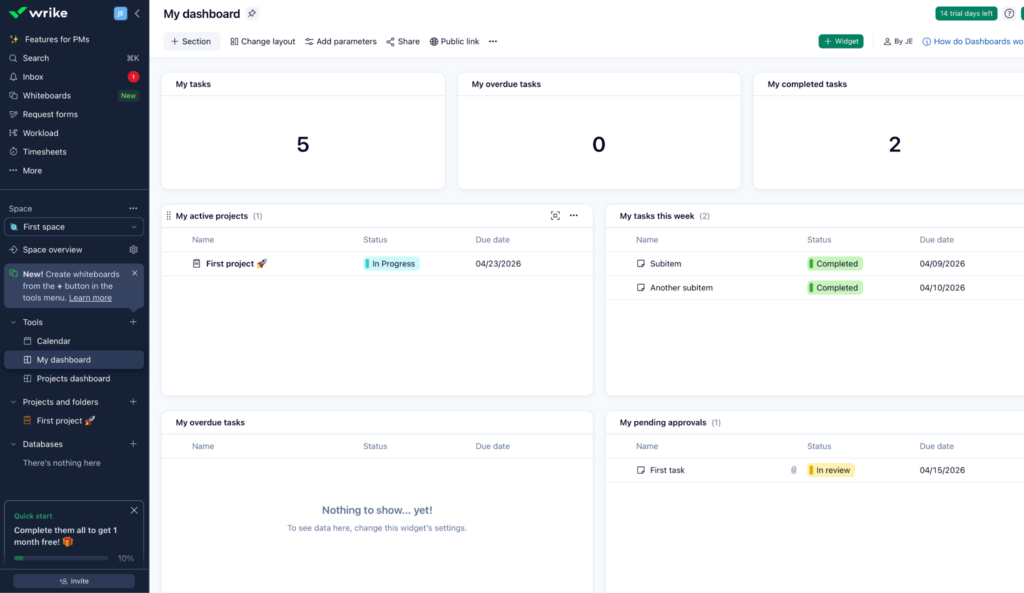Screen dimensions: 1024x593
Task: Collapse the left sidebar with the chevron
Action: pos(137,13)
